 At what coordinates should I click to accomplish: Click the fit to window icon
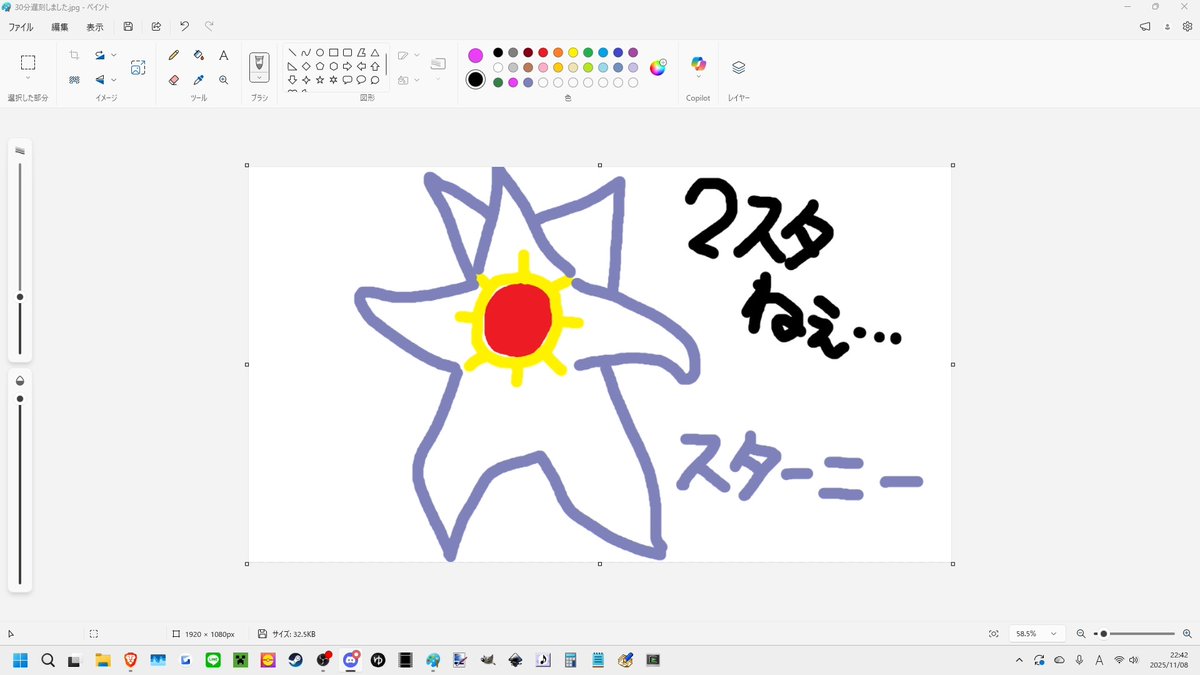[x=993, y=634]
